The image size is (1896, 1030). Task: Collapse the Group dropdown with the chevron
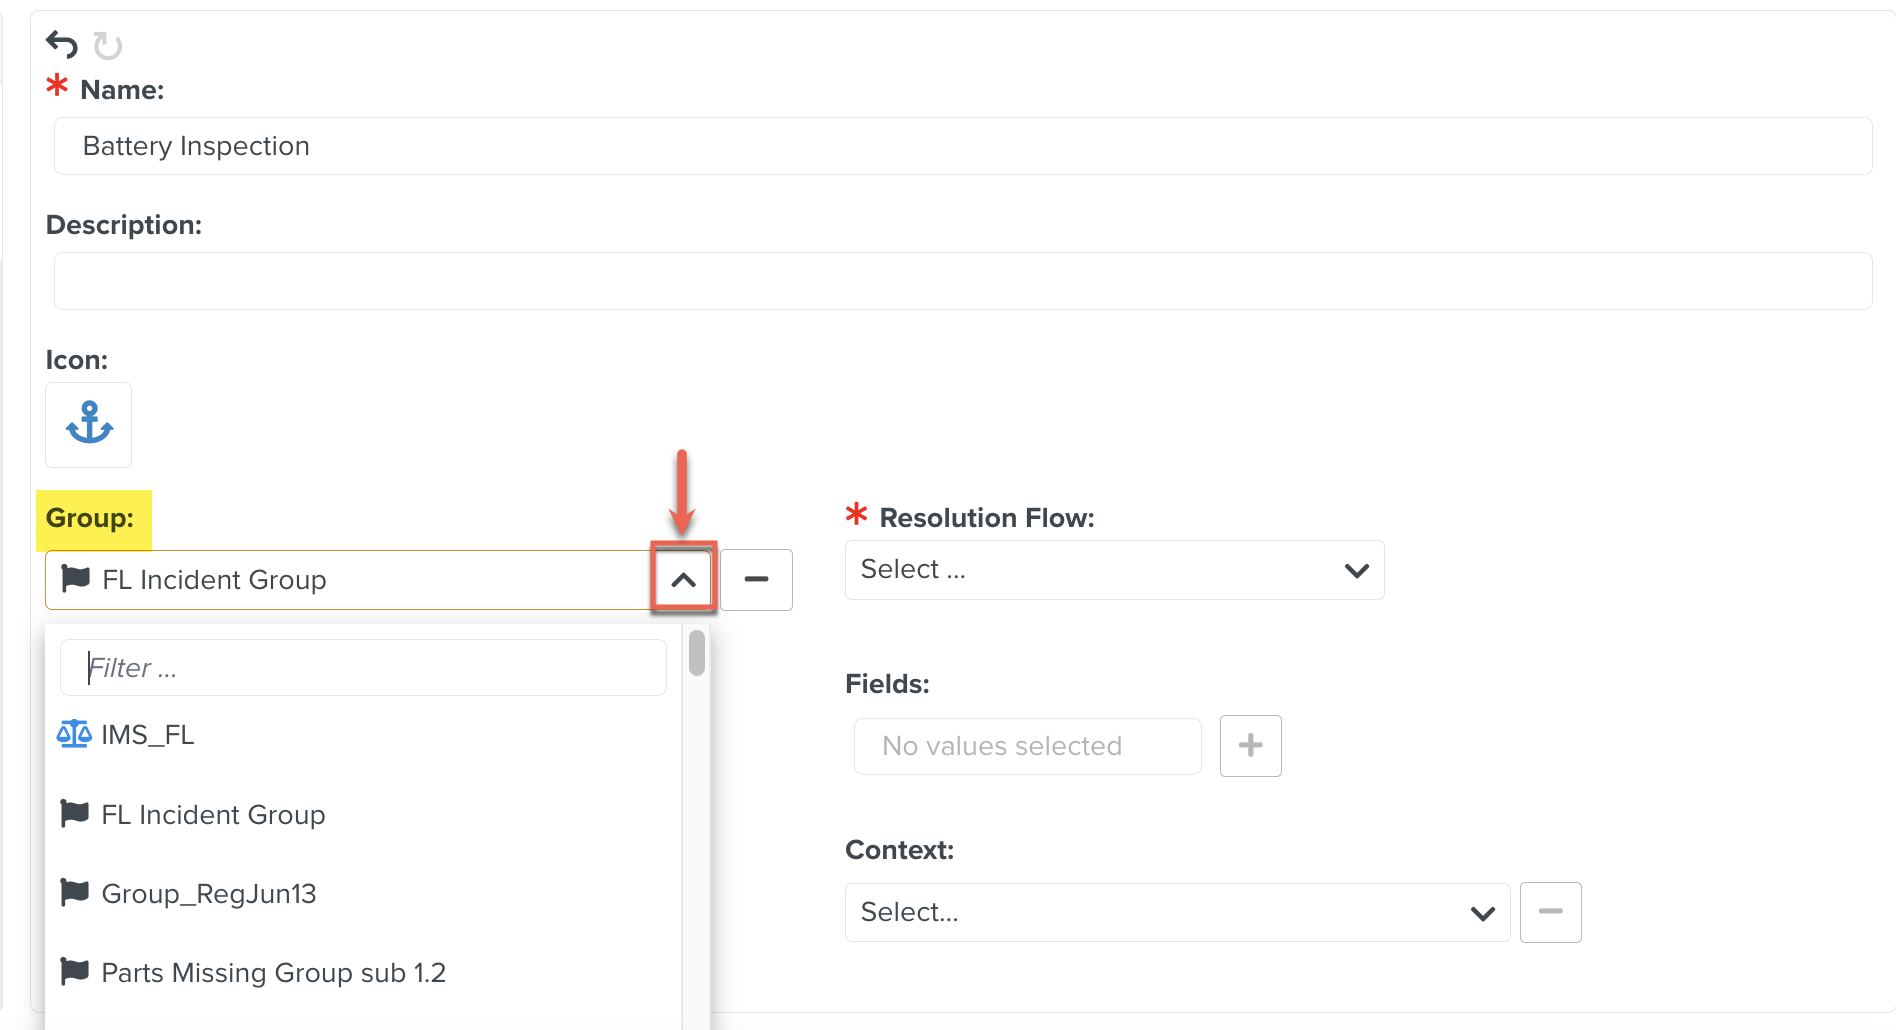pos(684,580)
